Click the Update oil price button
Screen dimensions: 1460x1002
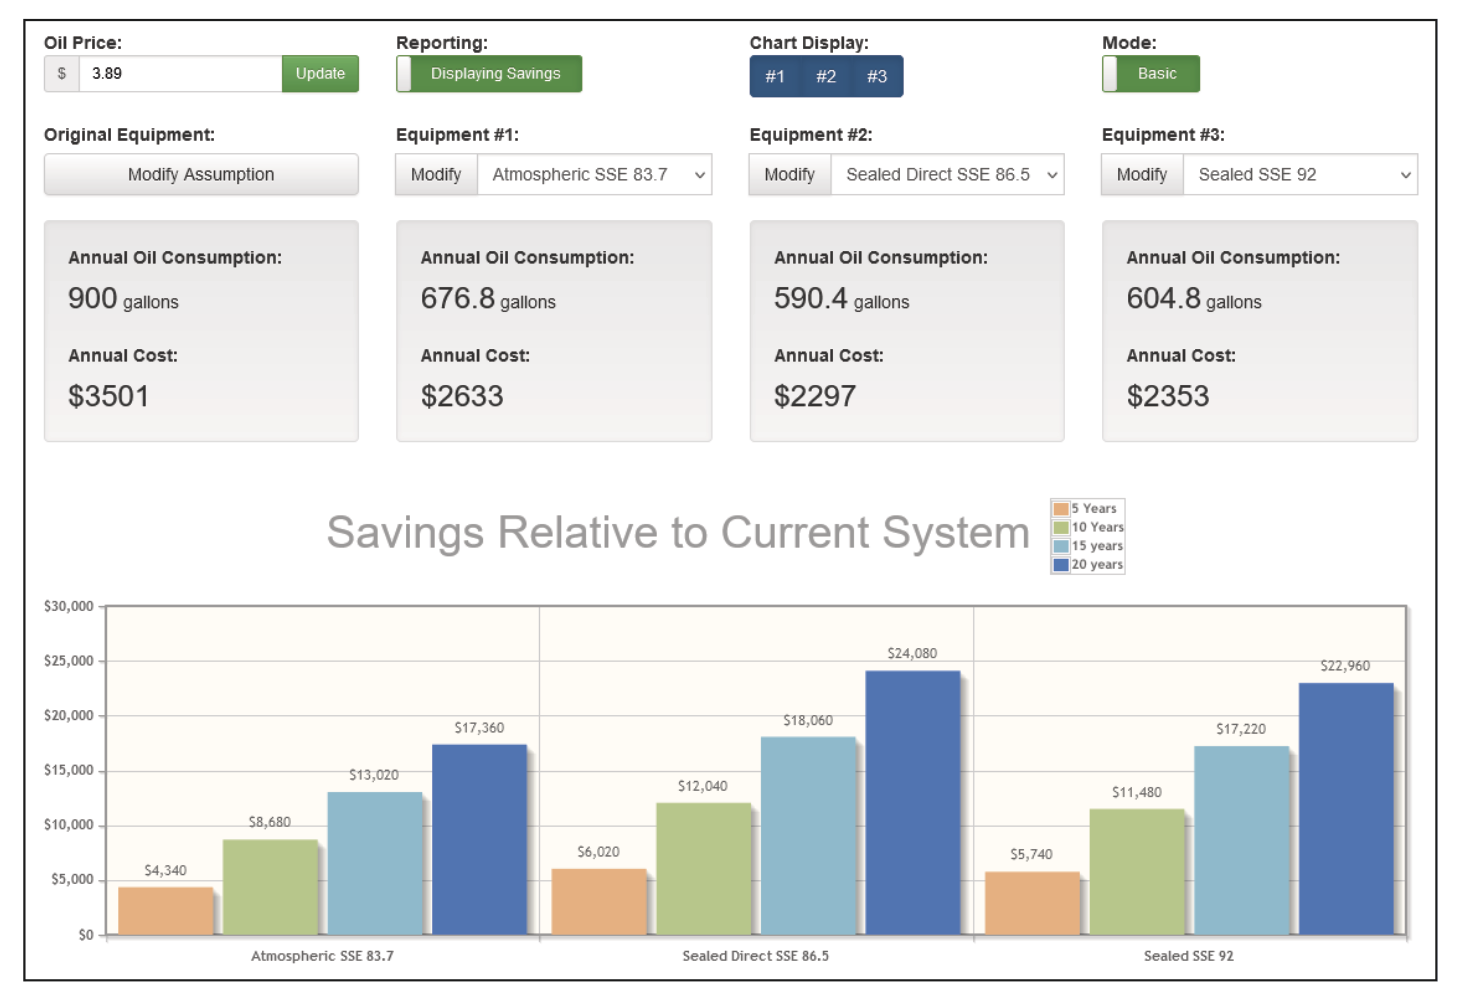320,74
